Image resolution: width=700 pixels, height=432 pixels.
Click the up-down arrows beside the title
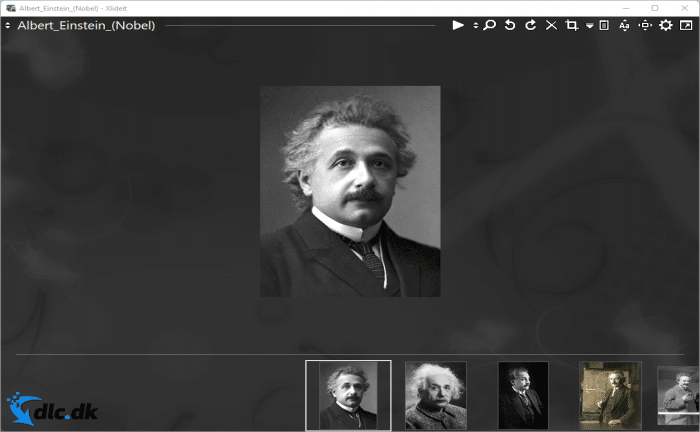click(8, 25)
